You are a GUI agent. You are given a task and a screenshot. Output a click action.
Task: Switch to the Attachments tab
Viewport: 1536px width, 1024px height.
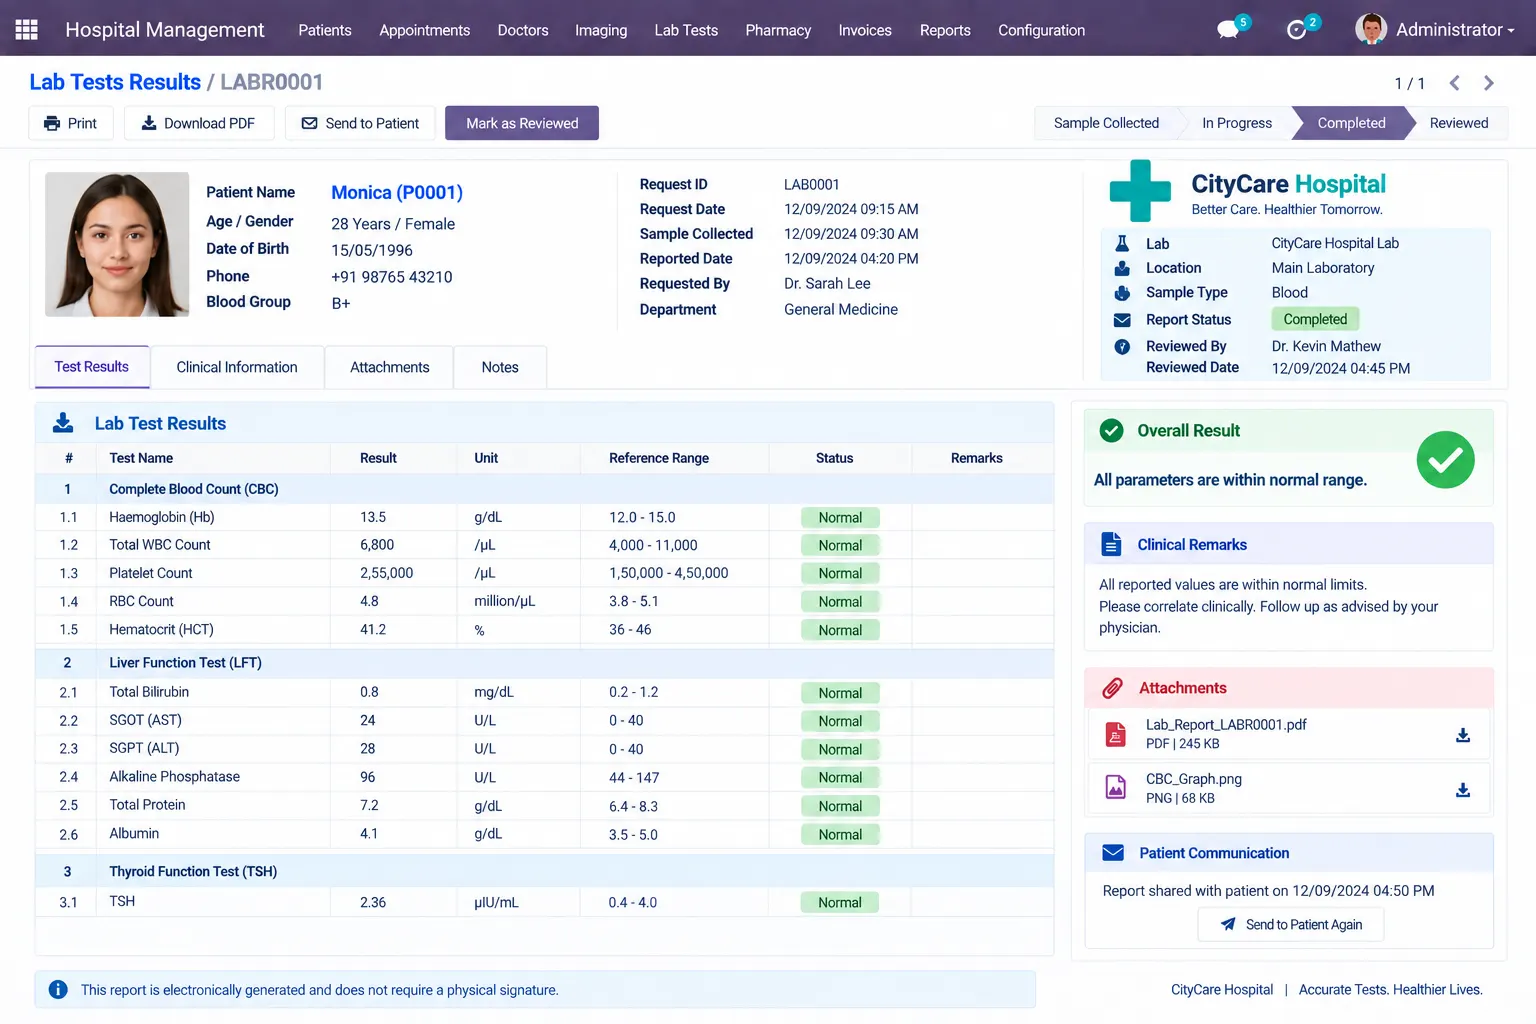point(390,367)
